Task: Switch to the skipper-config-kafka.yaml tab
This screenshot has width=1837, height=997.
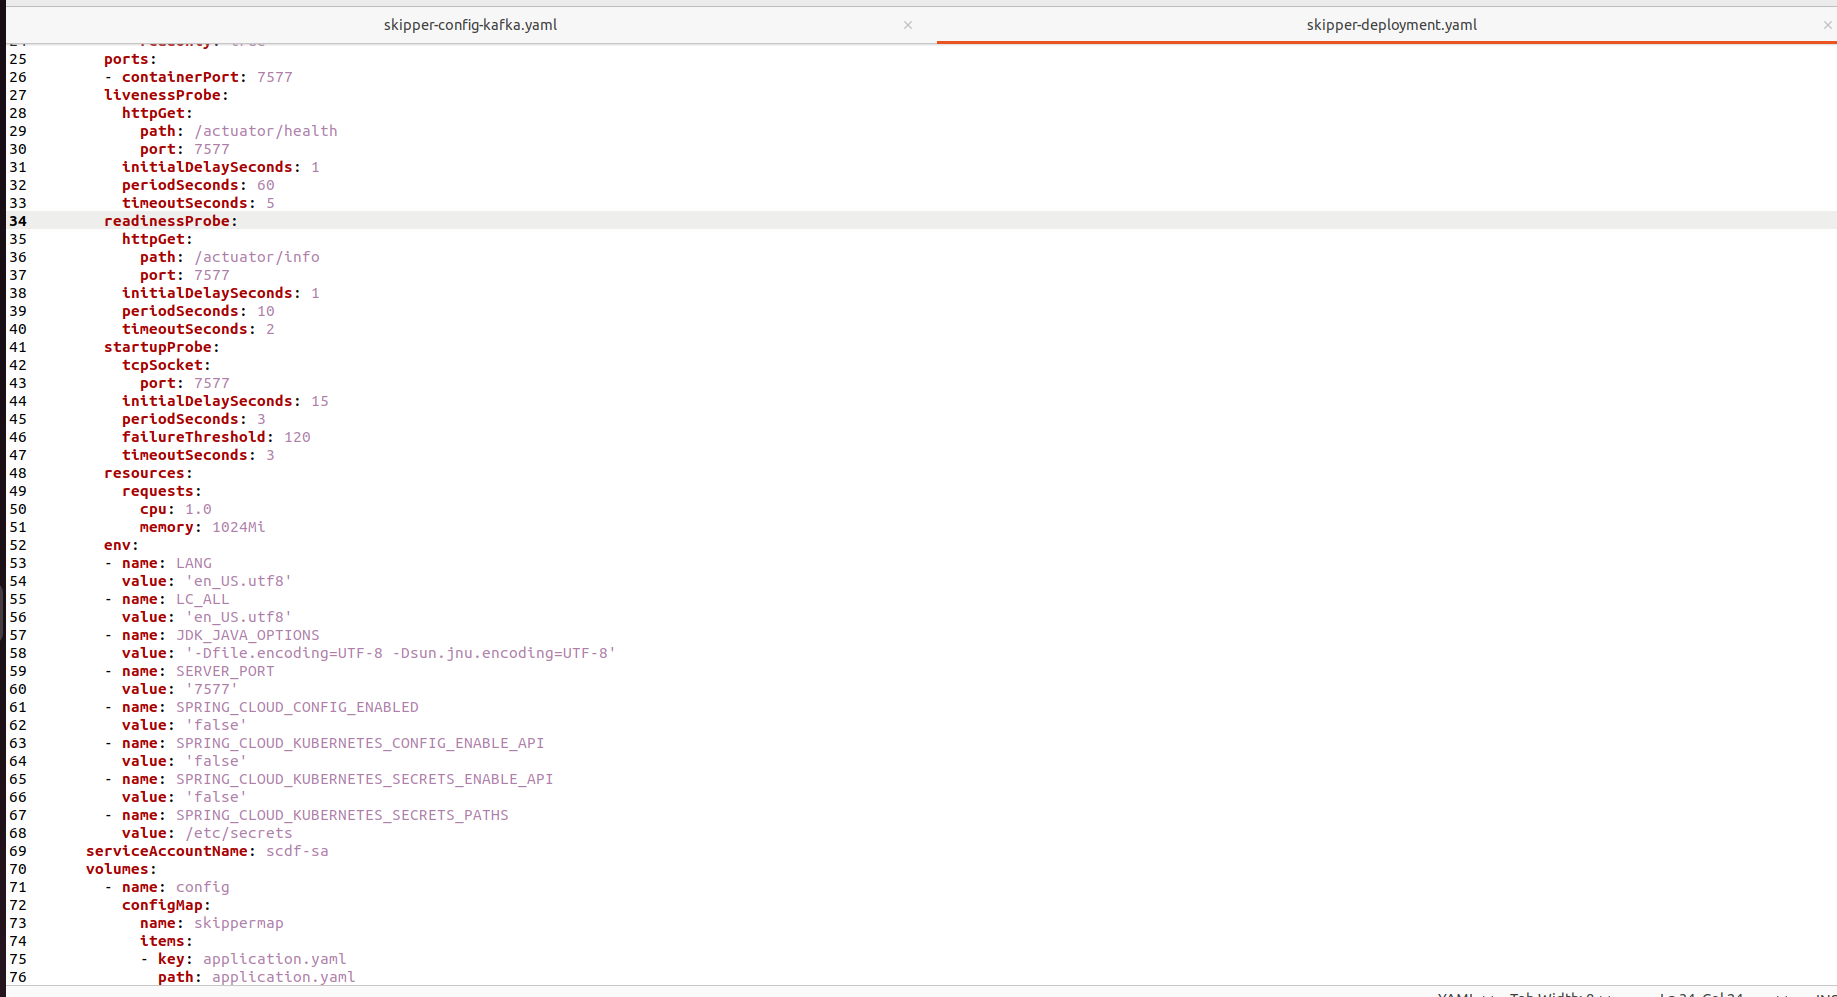Action: coord(470,24)
